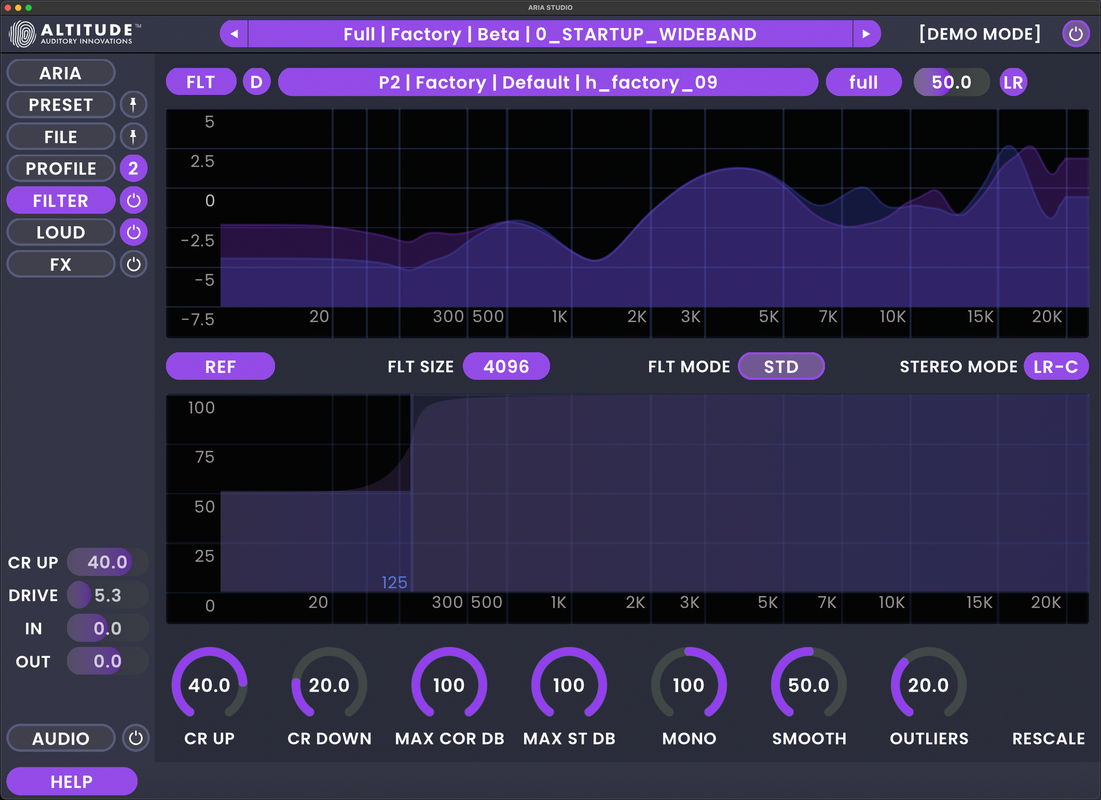Switch to the ARIA section
Screen dimensions: 1101x800
(x=60, y=73)
